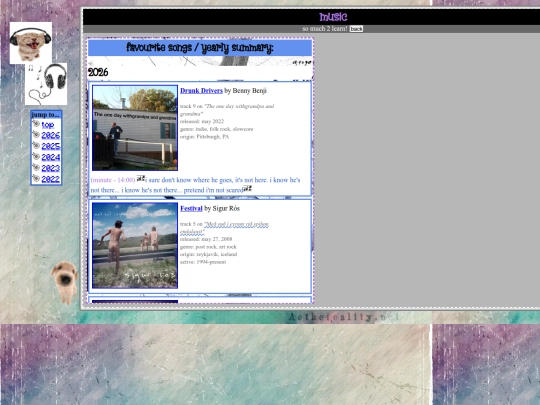Click the '(minute - 14:00)' timestamp text
The width and height of the screenshot is (540, 405).
click(x=113, y=180)
